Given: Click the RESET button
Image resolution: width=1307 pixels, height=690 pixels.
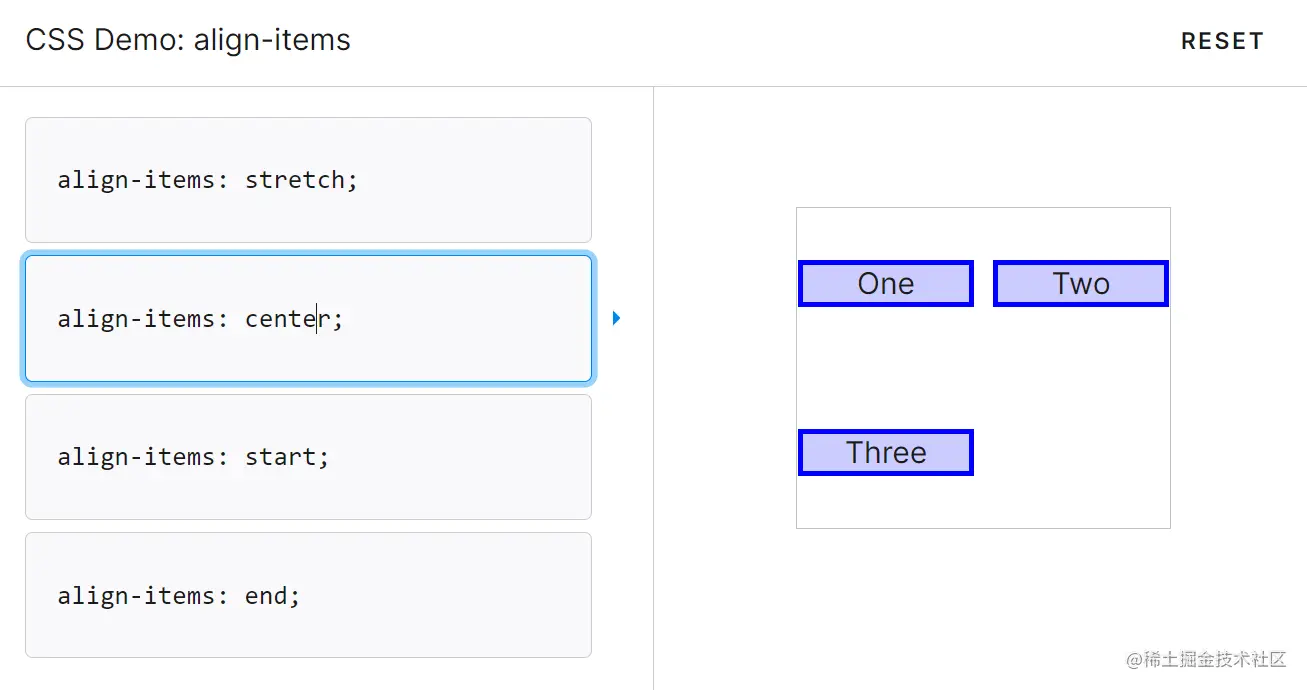Looking at the screenshot, I should [1222, 41].
